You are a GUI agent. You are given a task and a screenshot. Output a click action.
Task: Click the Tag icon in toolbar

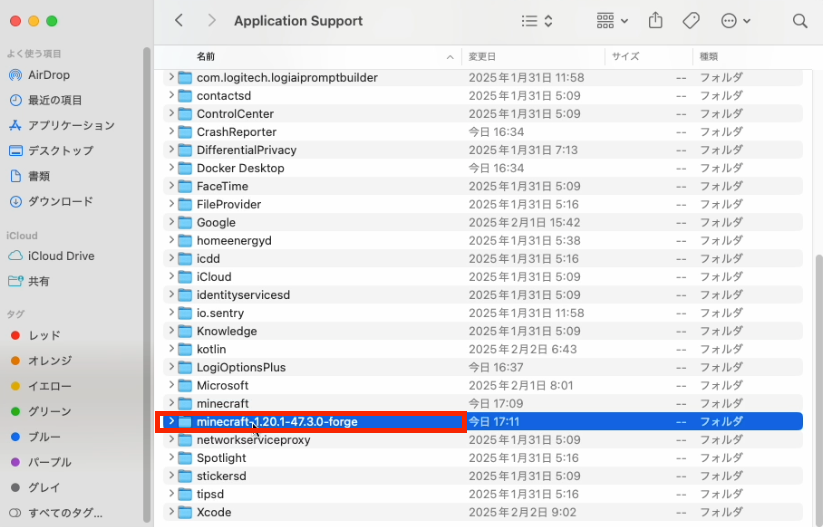pyautogui.click(x=691, y=21)
